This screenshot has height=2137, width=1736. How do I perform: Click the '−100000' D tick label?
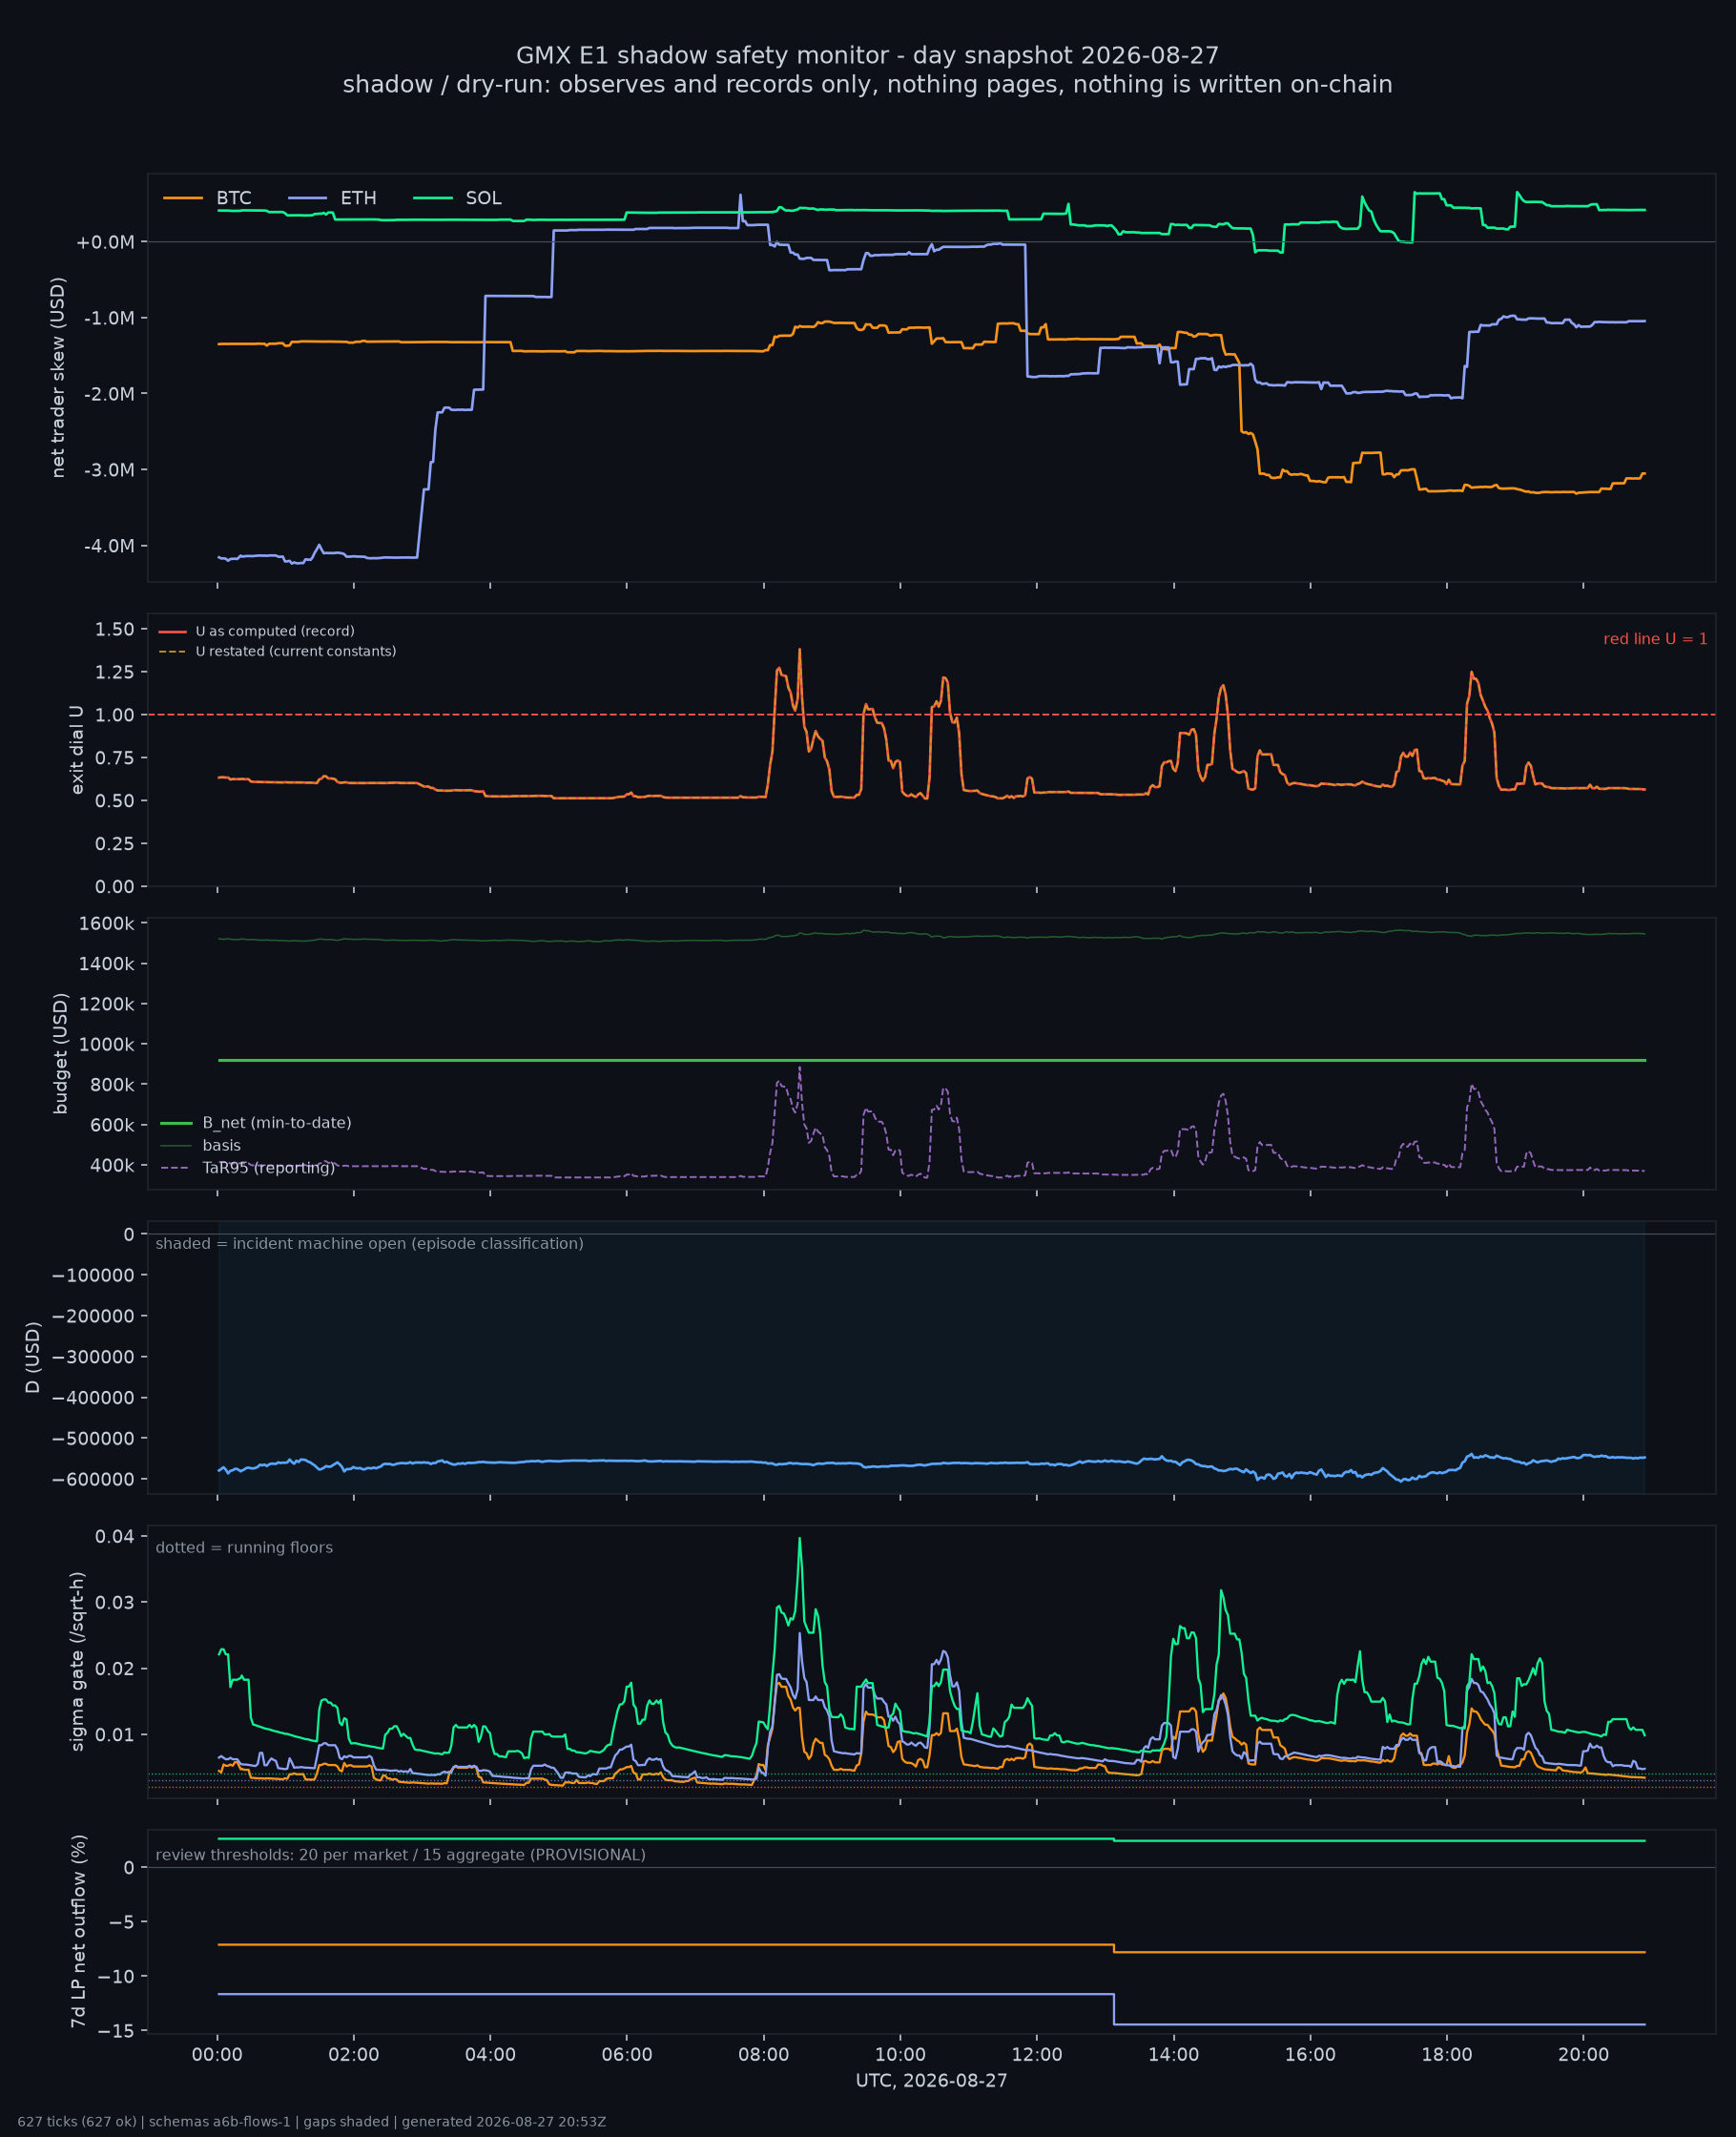(x=92, y=1275)
